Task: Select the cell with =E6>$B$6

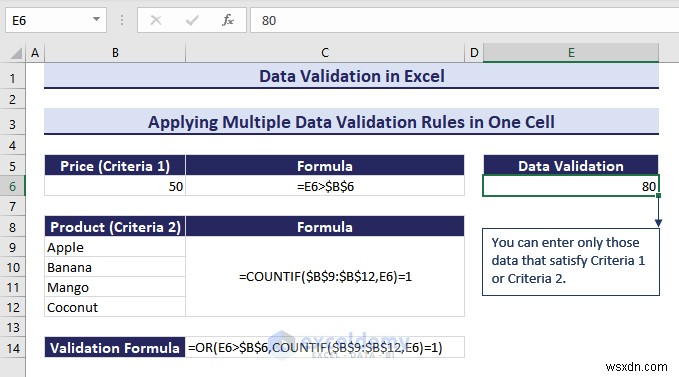Action: 325,187
